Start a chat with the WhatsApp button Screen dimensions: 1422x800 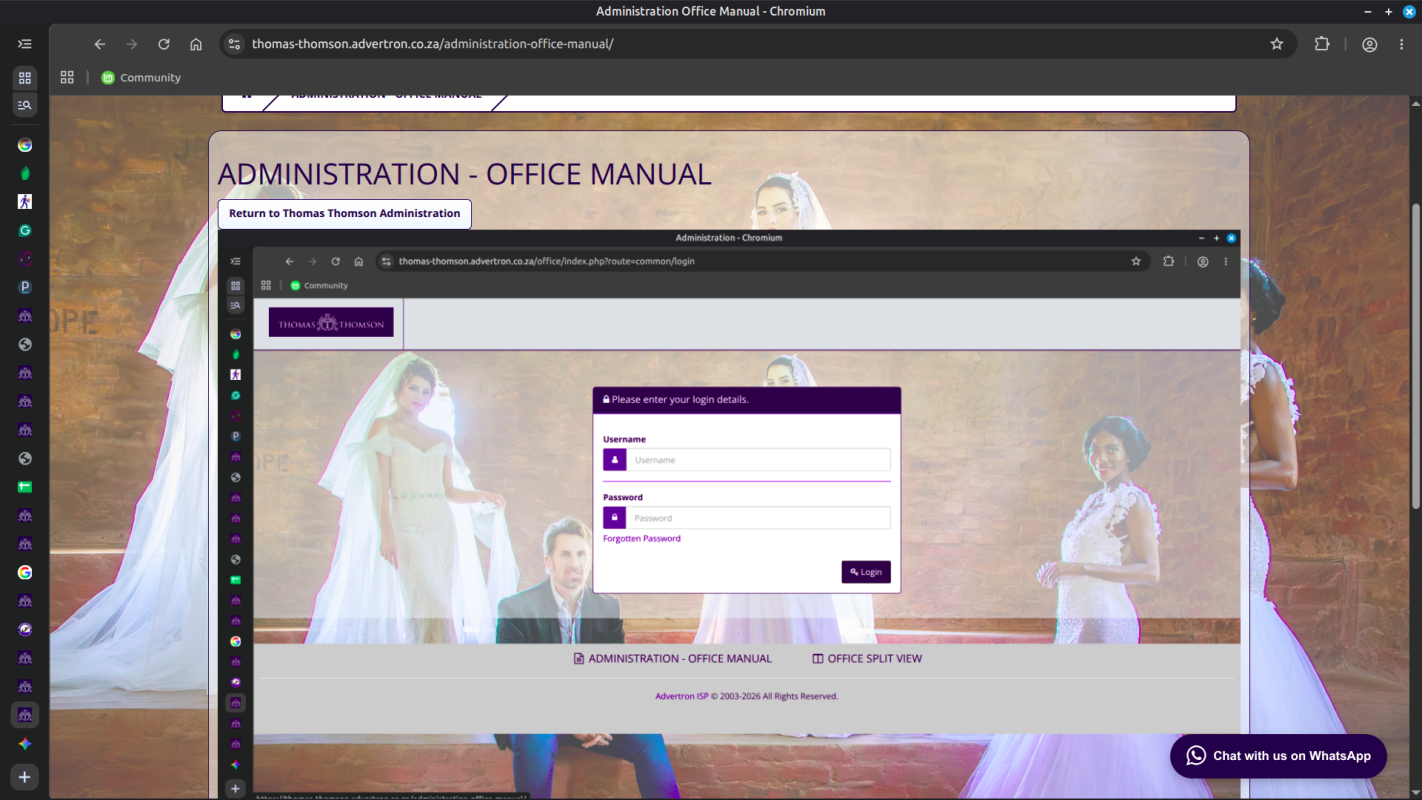tap(1278, 756)
